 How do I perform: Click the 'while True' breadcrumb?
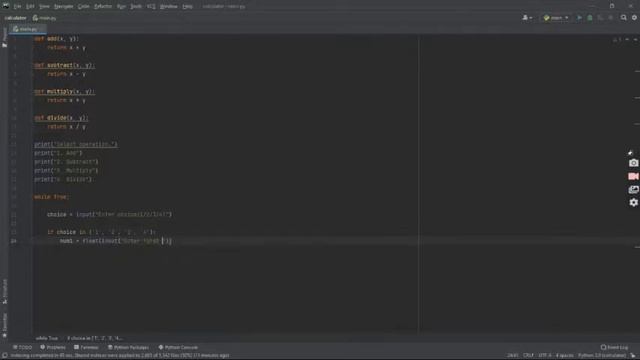(x=47, y=338)
